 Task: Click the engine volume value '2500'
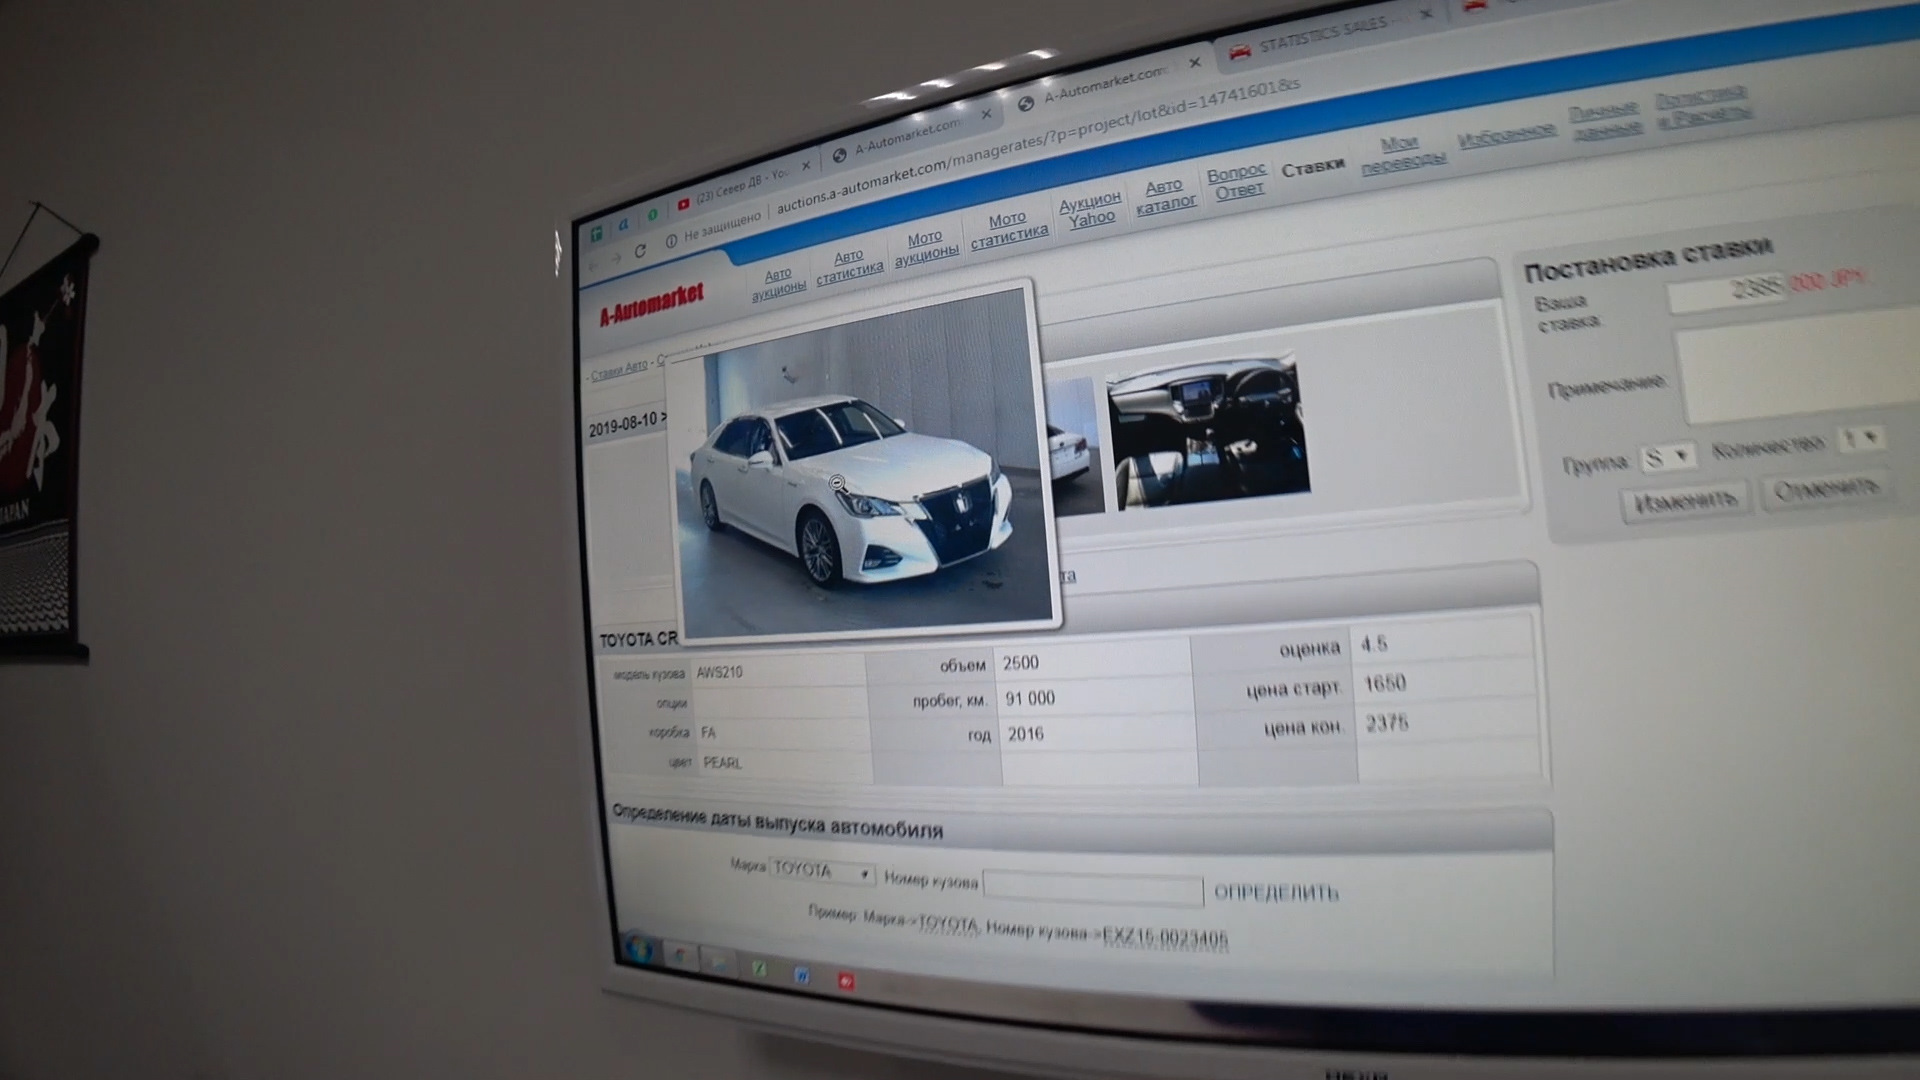1020,663
